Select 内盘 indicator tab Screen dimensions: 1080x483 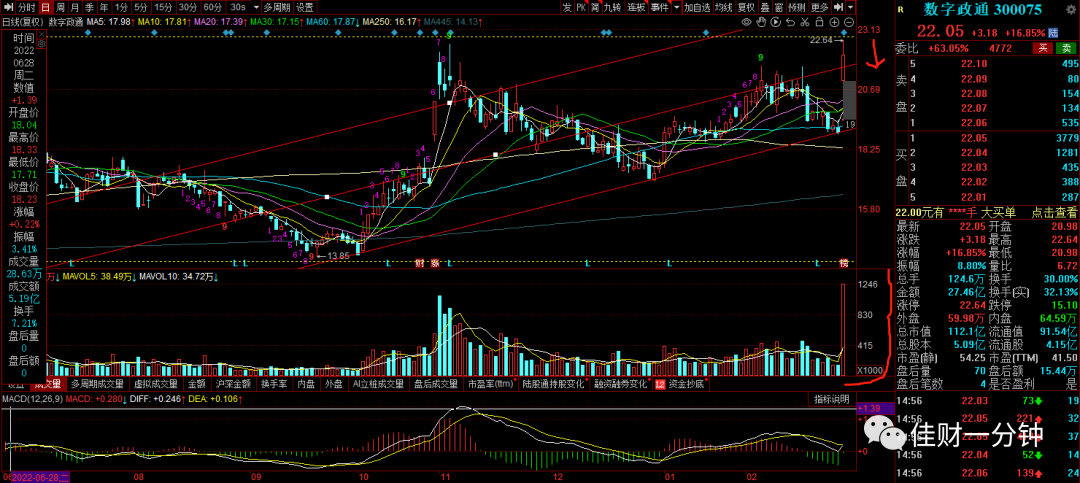point(305,383)
